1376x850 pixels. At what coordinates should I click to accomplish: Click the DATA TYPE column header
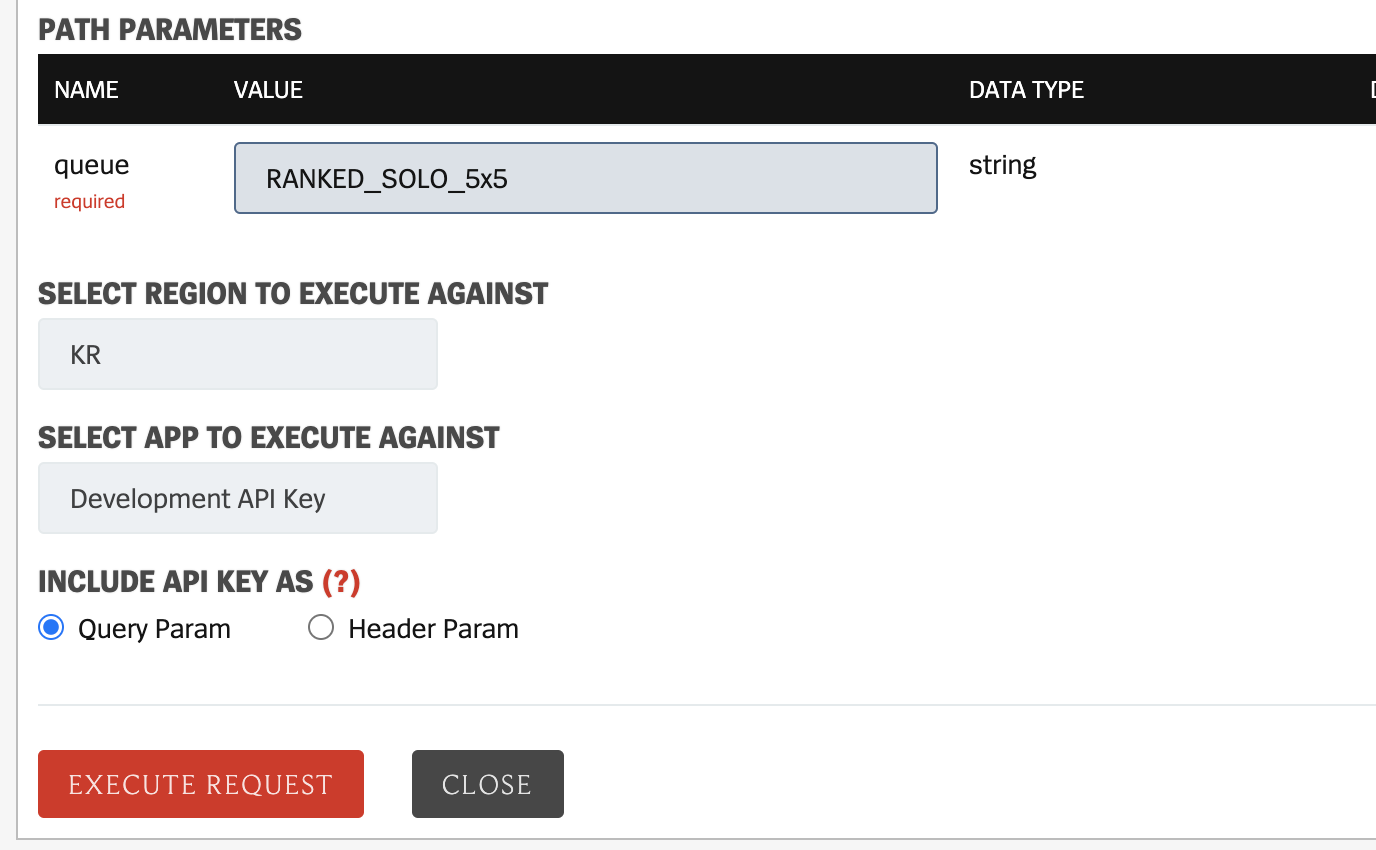pos(1026,90)
